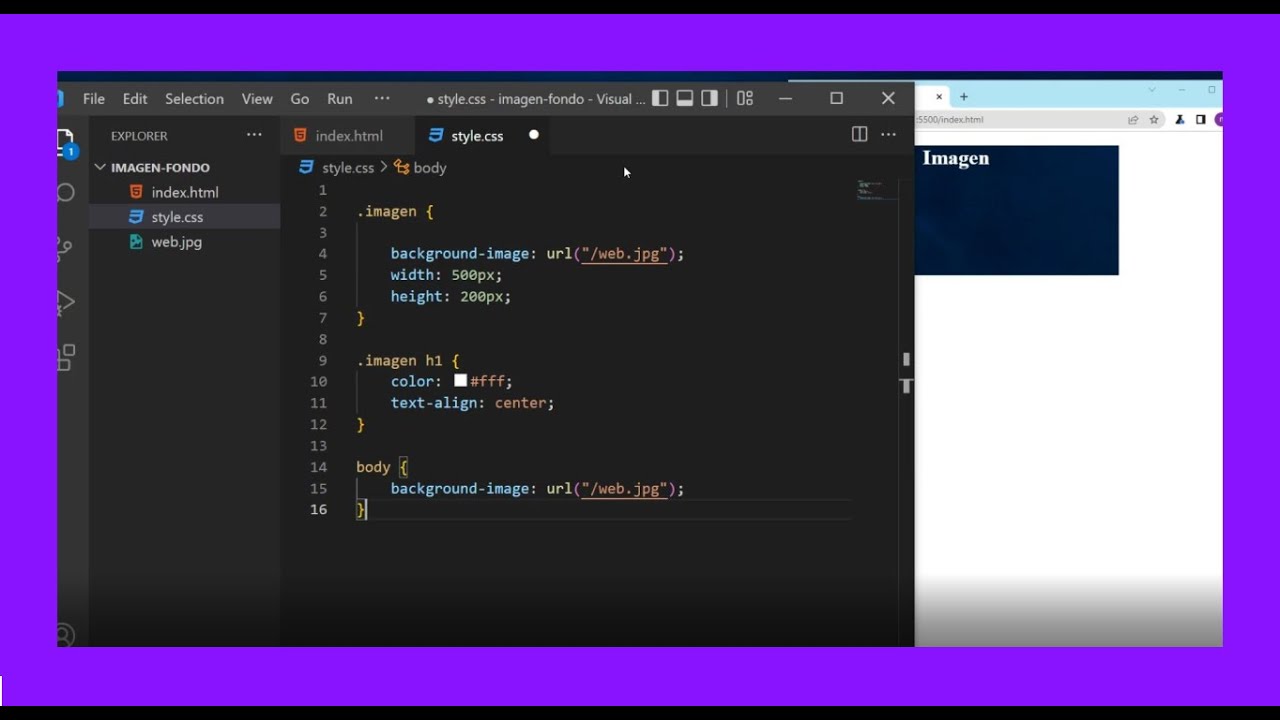Click the body symbol icon in breadcrumb
The image size is (1280, 720).
pyautogui.click(x=402, y=167)
